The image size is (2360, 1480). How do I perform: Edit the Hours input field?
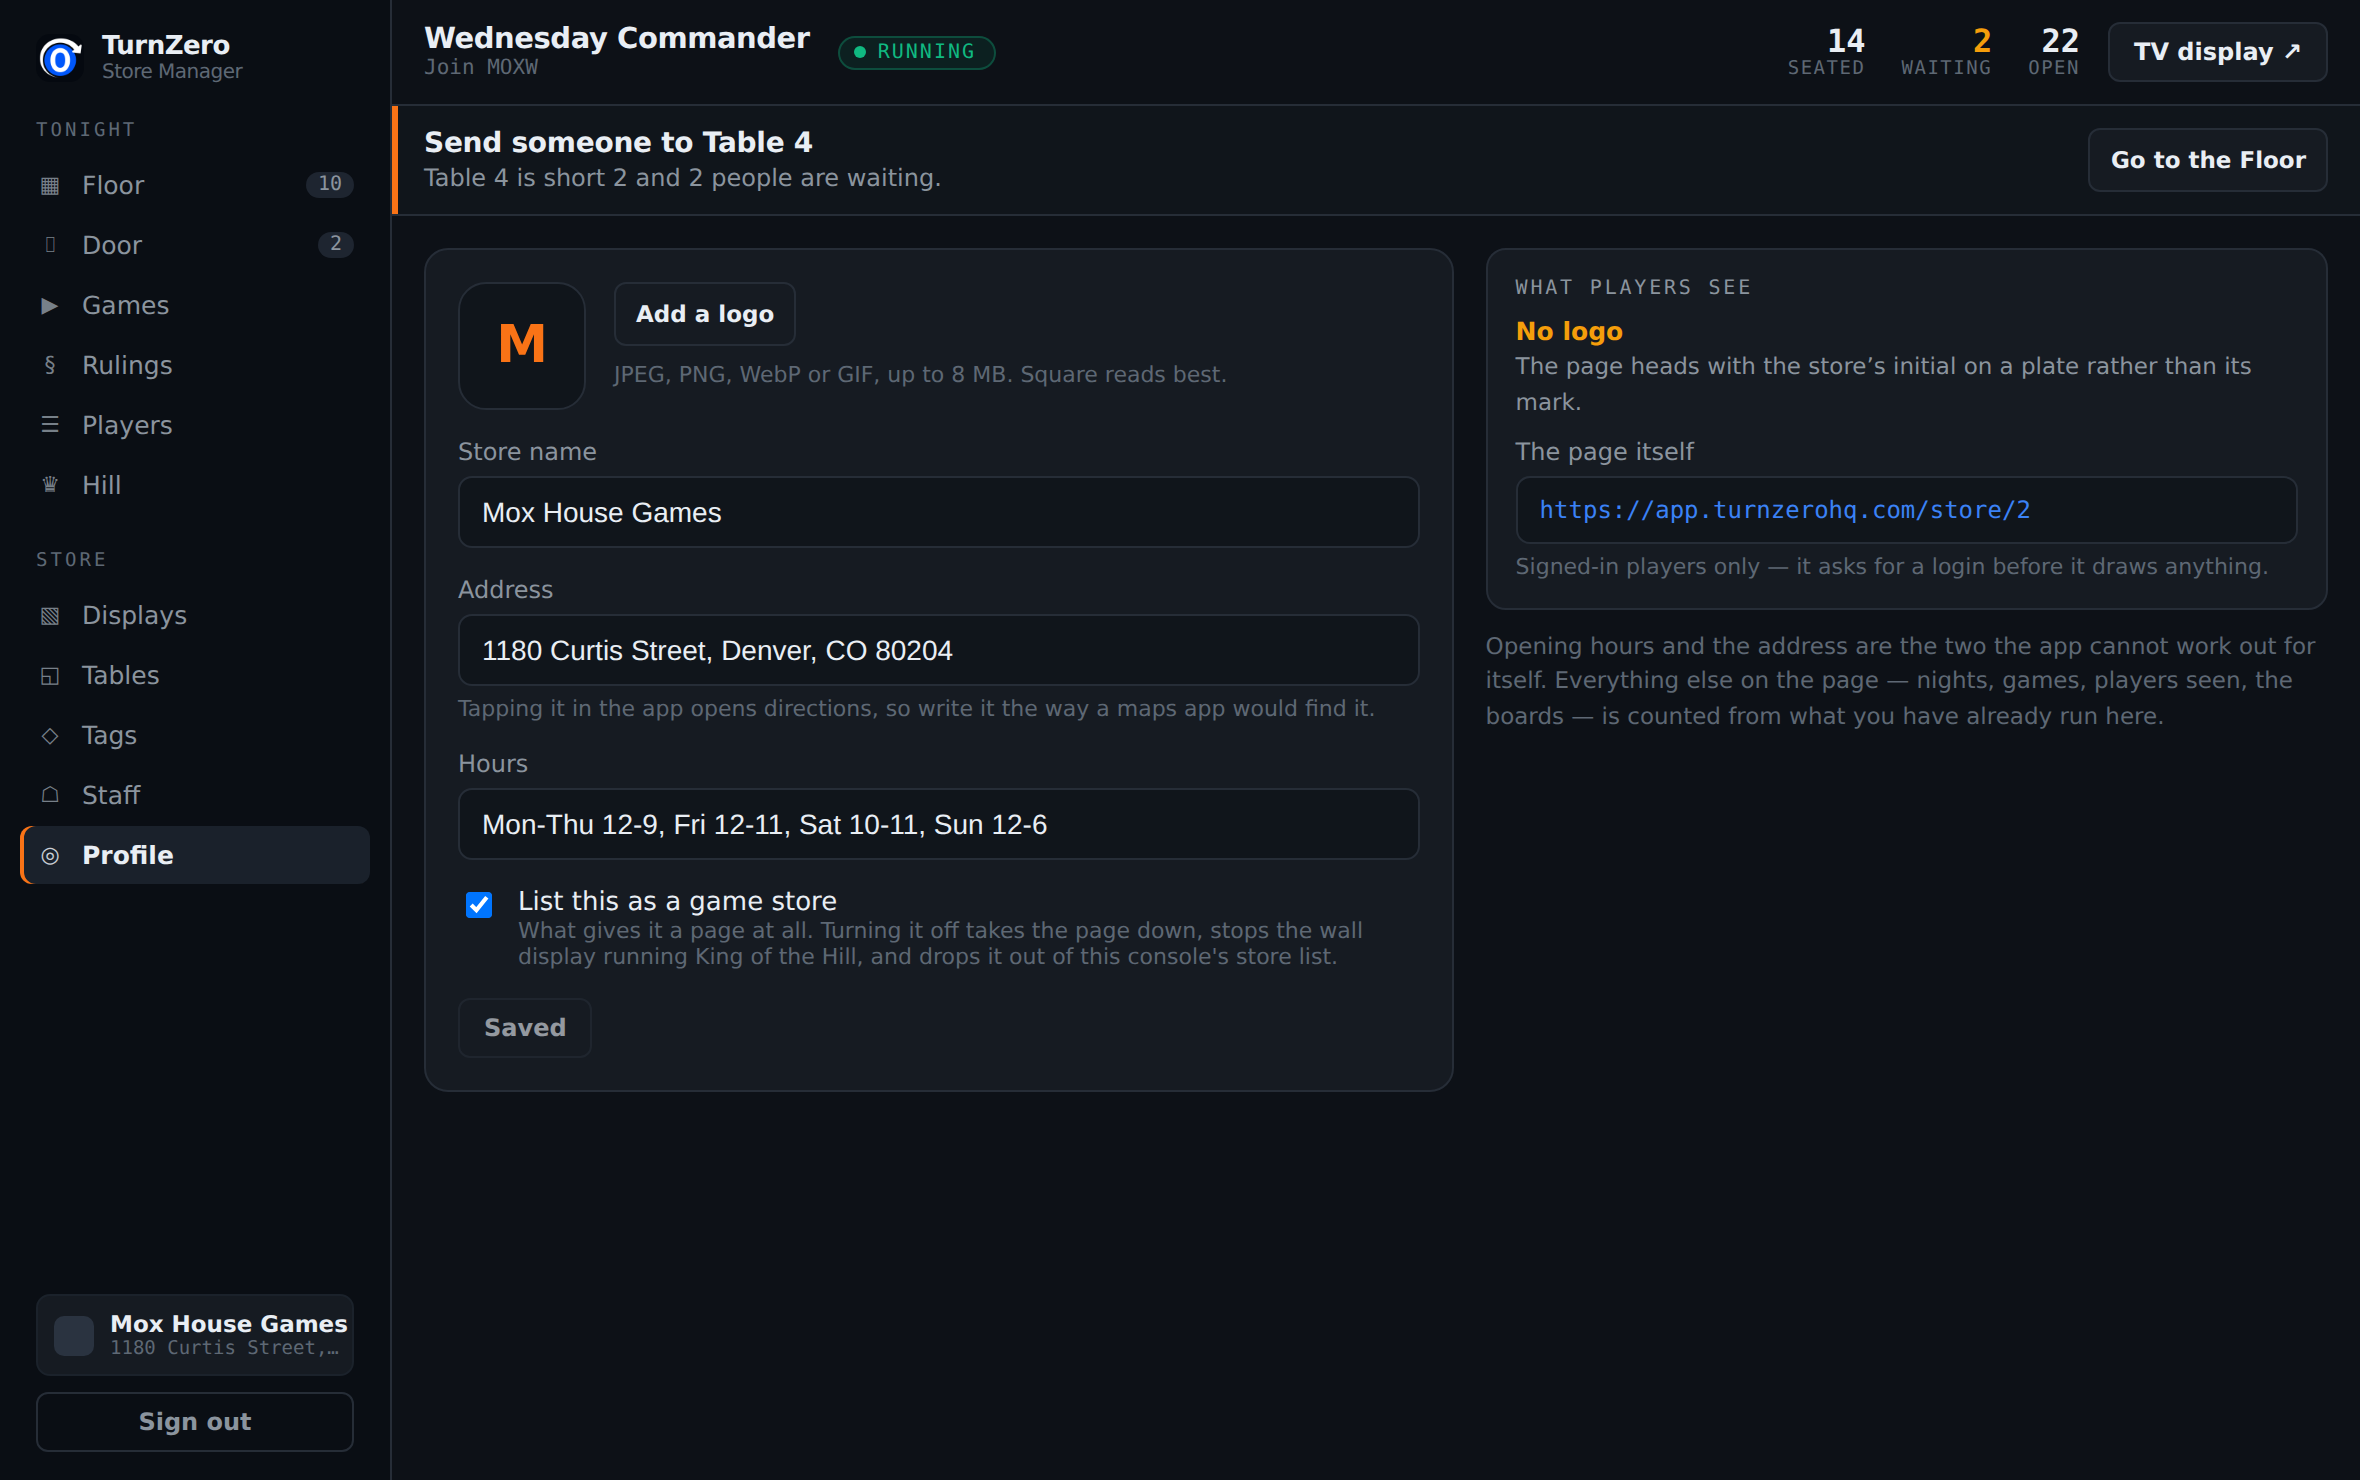click(938, 824)
